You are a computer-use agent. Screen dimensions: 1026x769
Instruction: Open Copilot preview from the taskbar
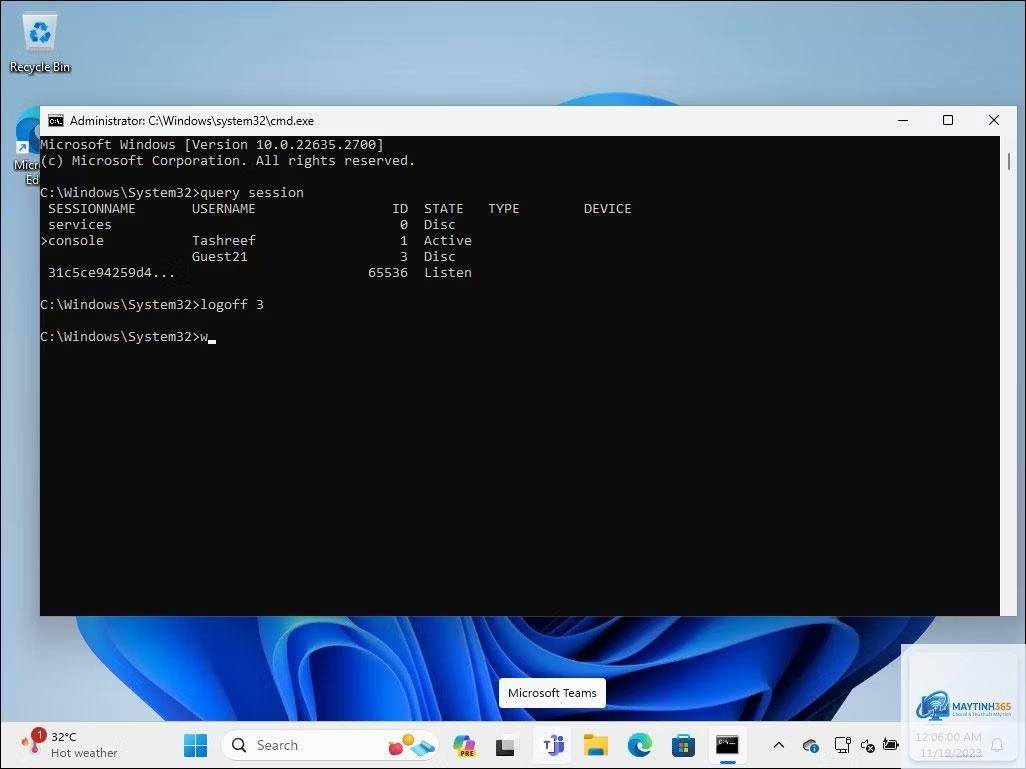[464, 745]
